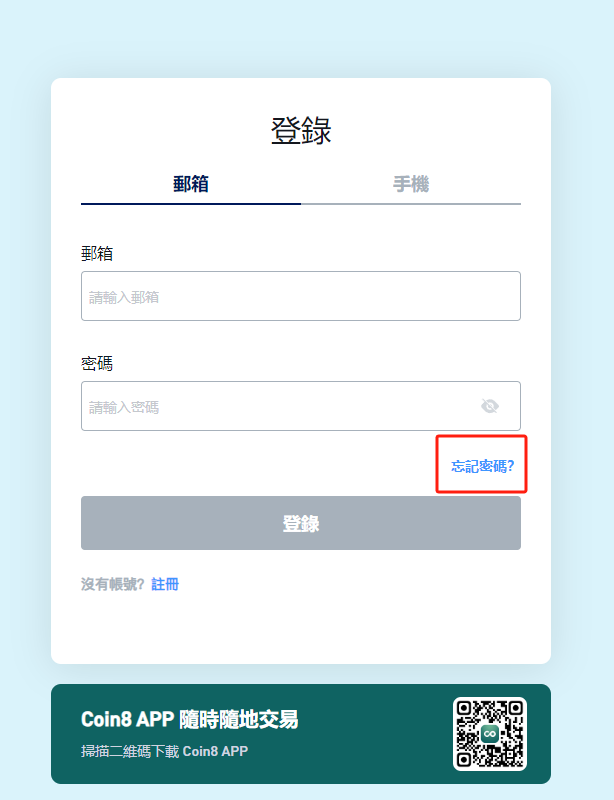
Task: Click the Coin8 APP download QR code
Action: (x=489, y=734)
